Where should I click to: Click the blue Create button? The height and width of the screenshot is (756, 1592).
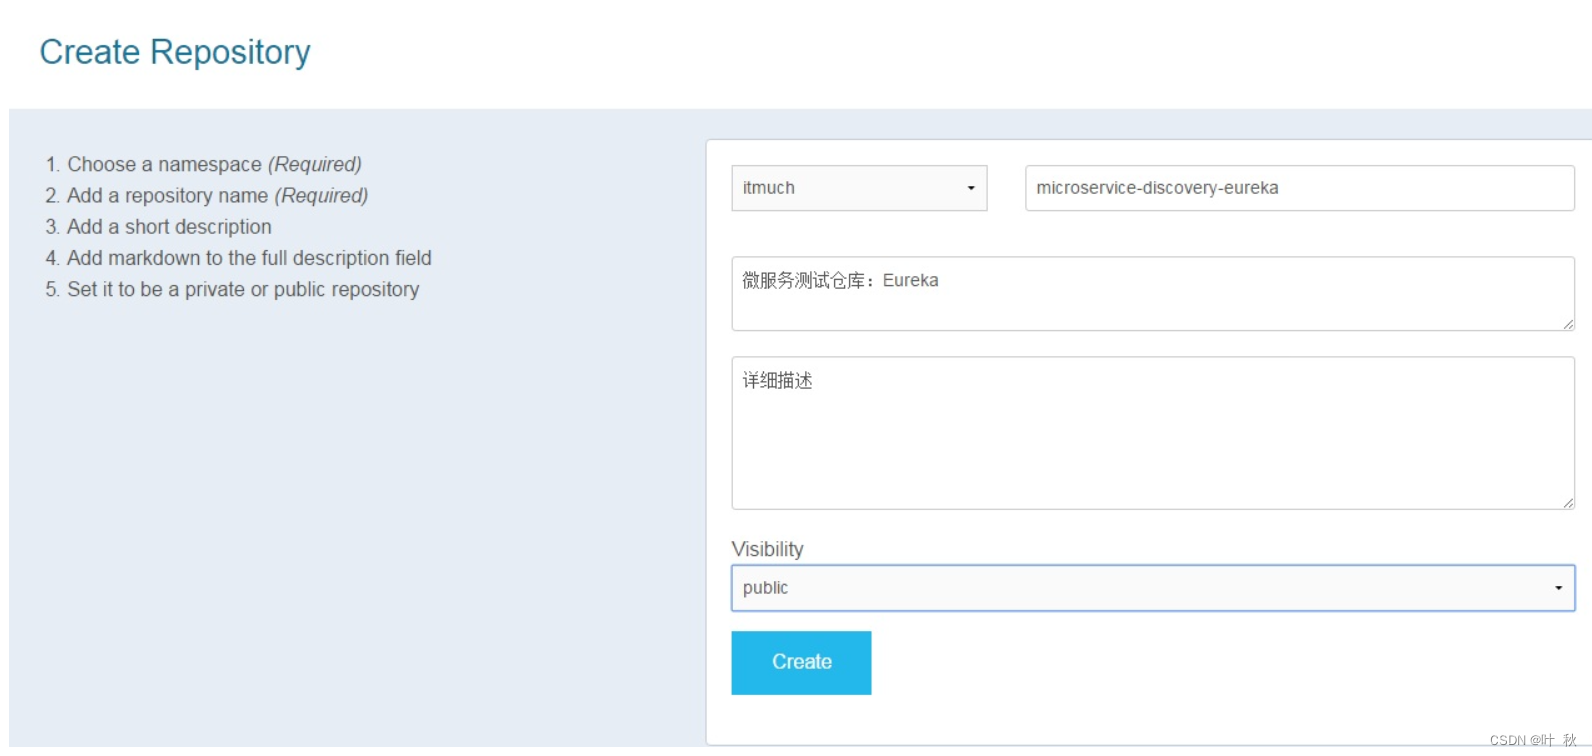point(801,662)
